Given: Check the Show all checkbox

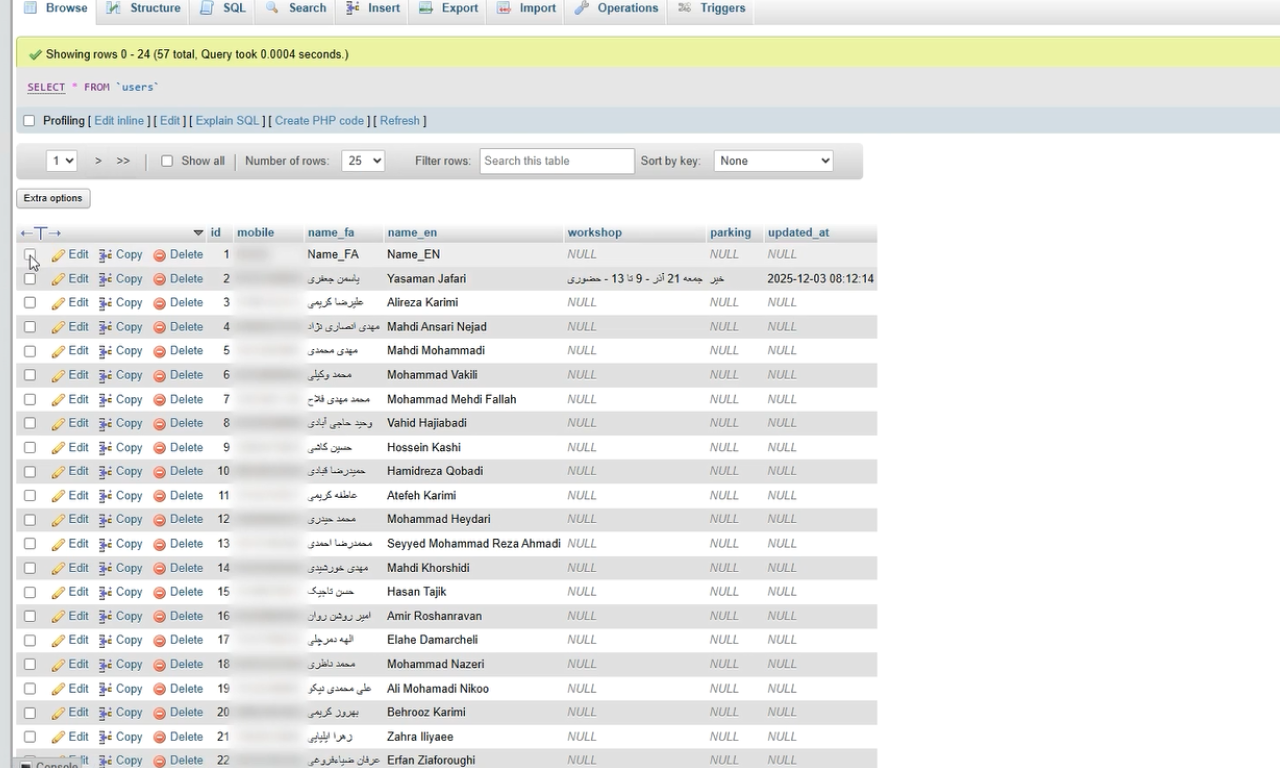Looking at the screenshot, I should coord(167,161).
